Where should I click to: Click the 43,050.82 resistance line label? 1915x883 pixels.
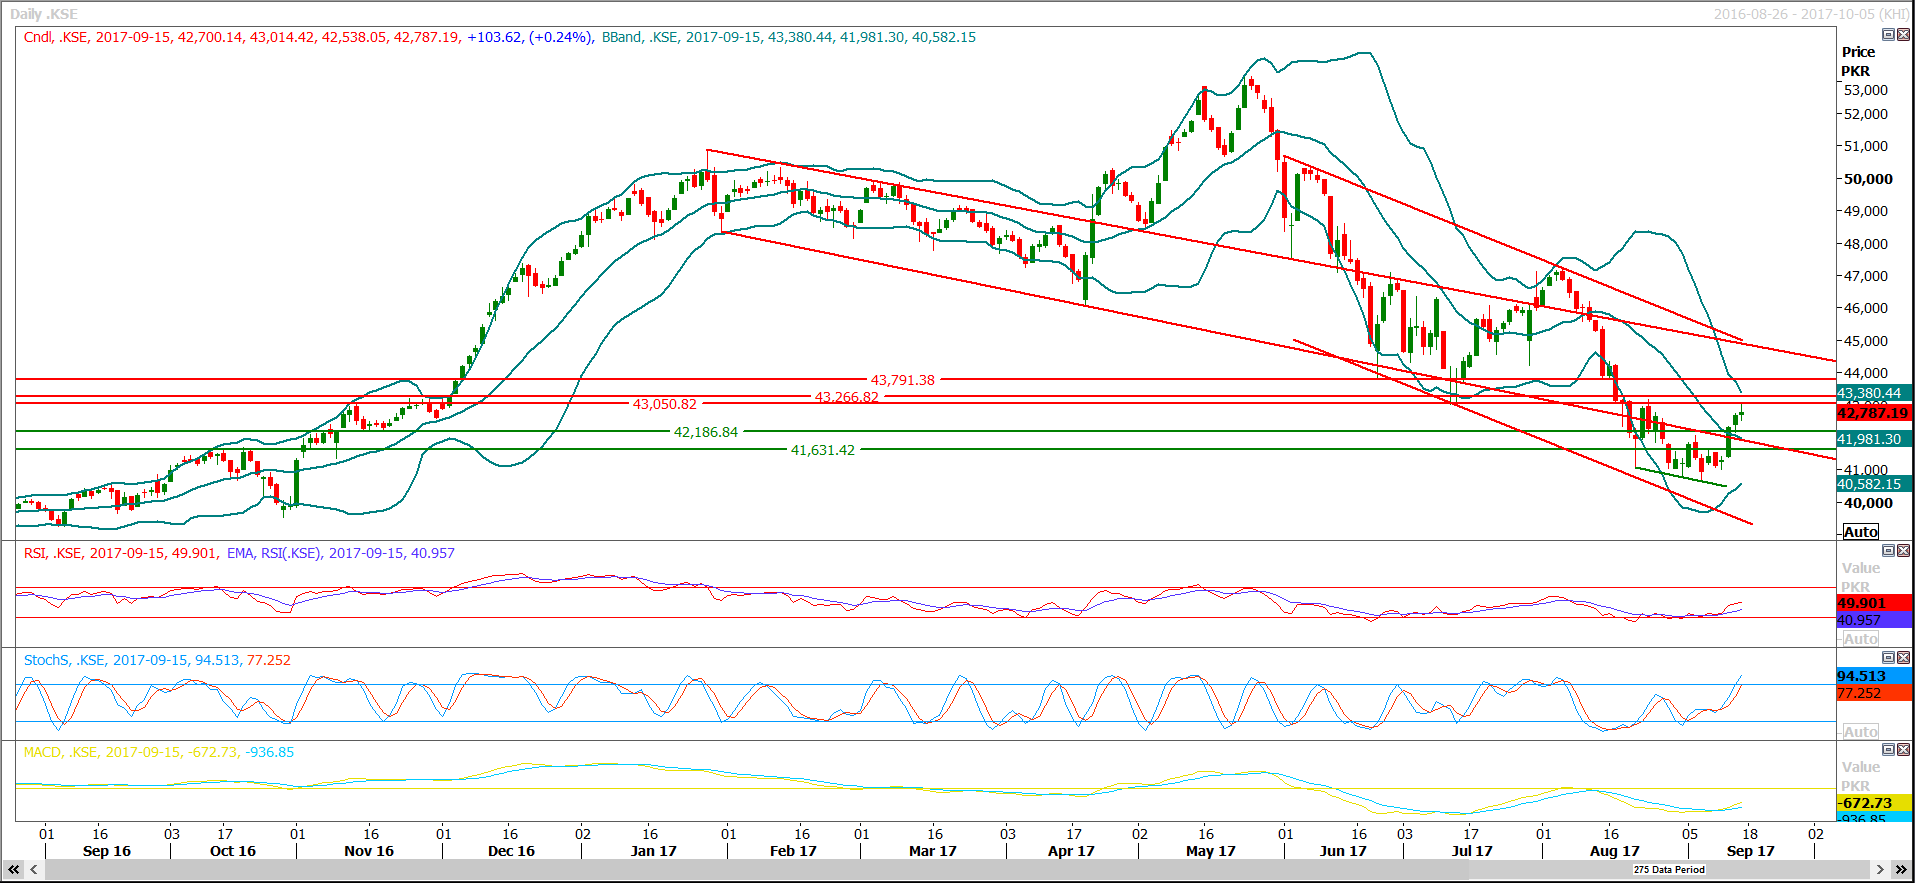point(665,404)
